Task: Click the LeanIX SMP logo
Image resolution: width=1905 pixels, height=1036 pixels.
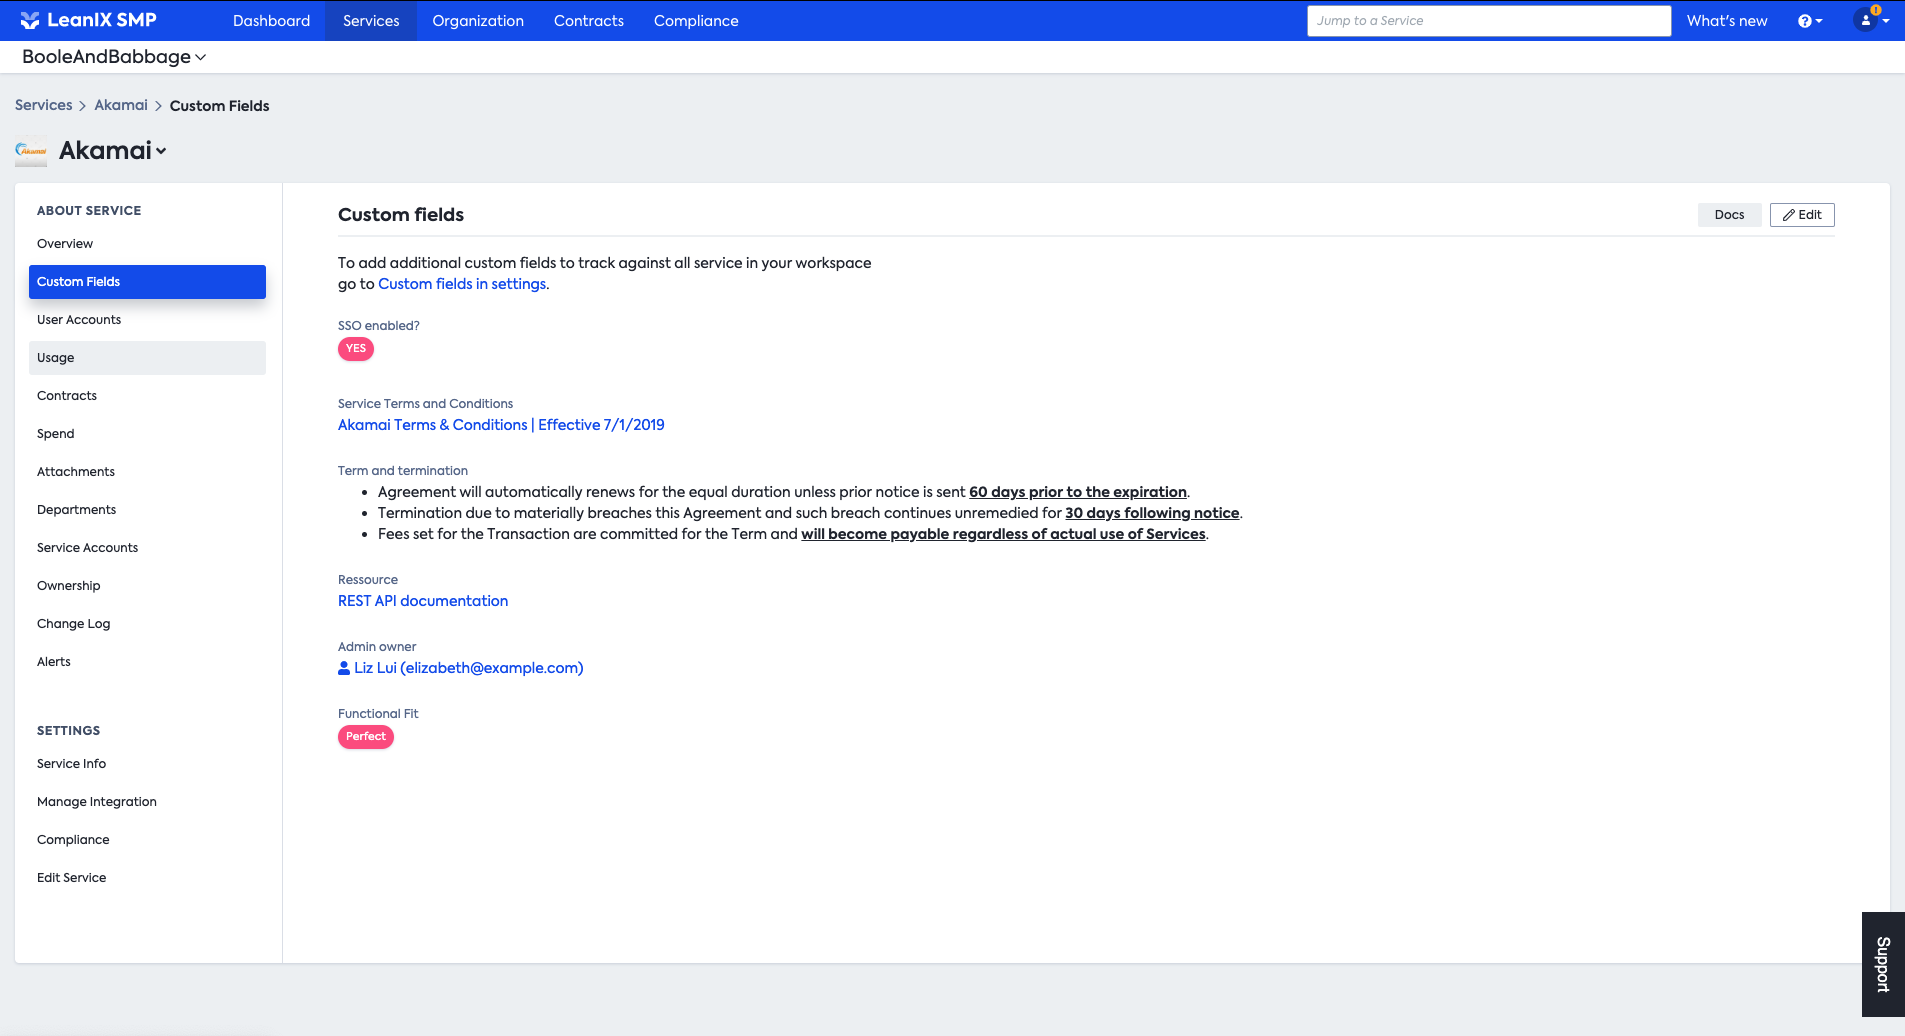Action: pyautogui.click(x=88, y=20)
